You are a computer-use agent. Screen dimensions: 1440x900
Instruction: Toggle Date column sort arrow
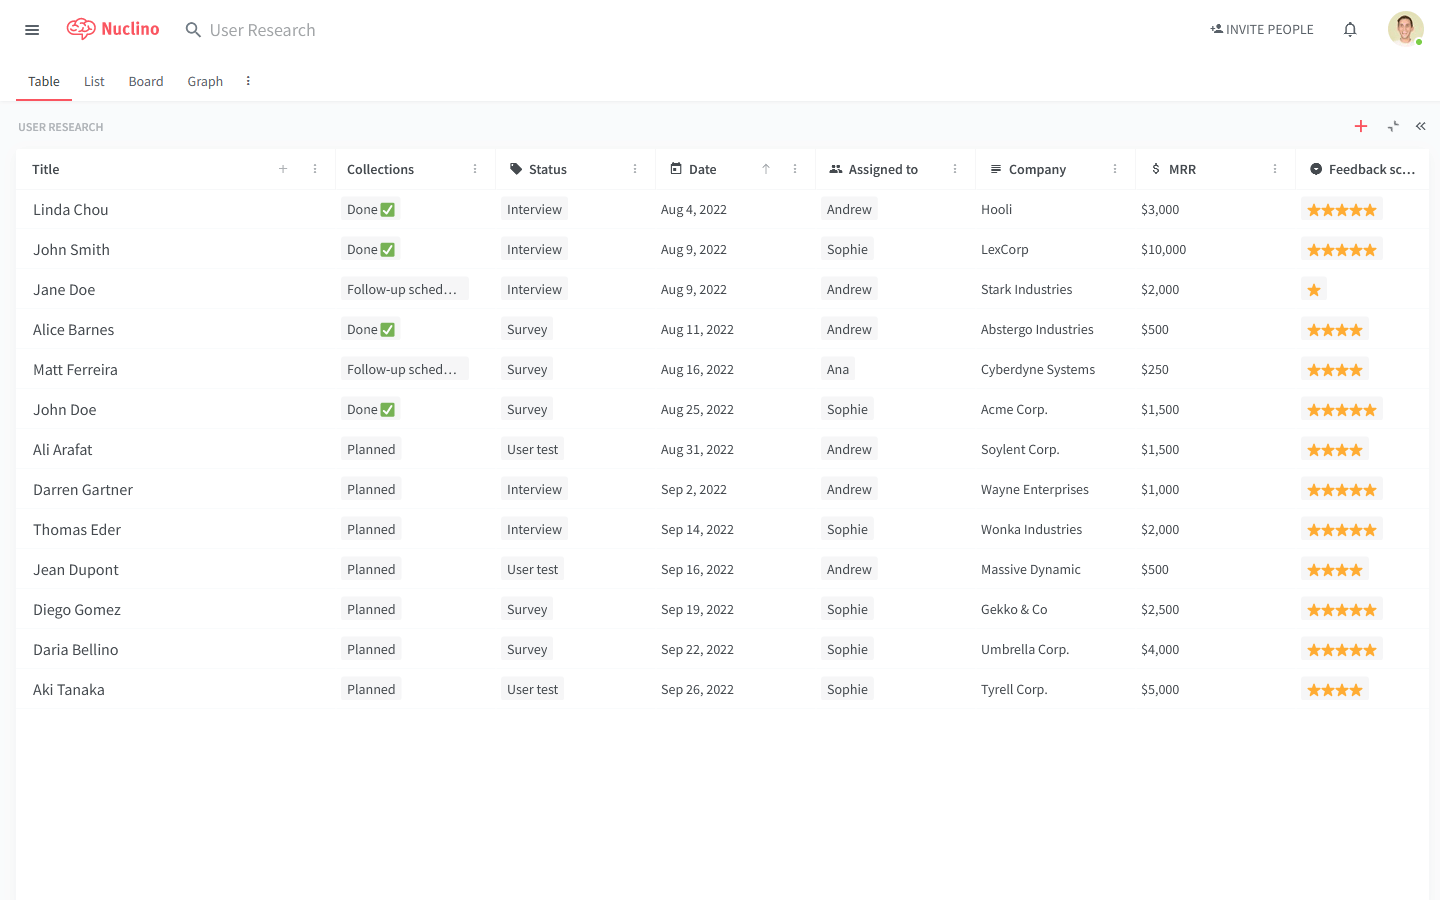[x=766, y=169]
